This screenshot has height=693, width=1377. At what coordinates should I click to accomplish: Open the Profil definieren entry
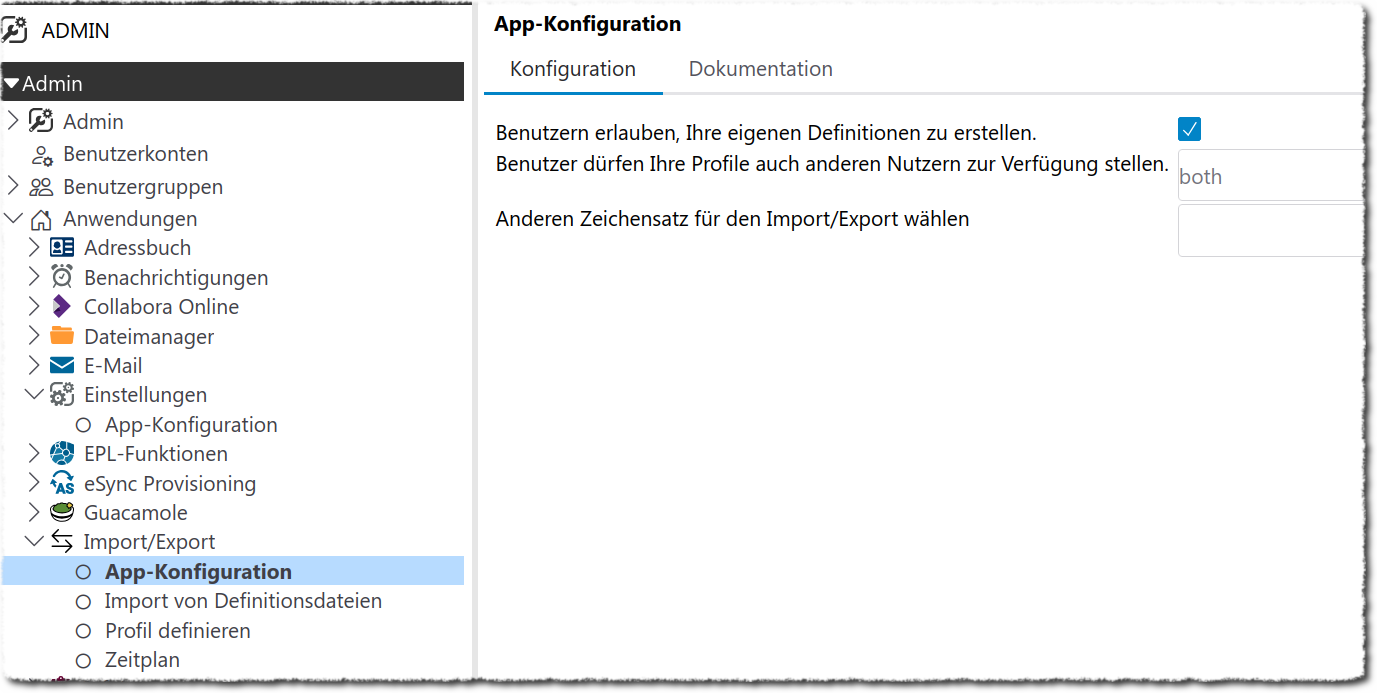tap(177, 631)
